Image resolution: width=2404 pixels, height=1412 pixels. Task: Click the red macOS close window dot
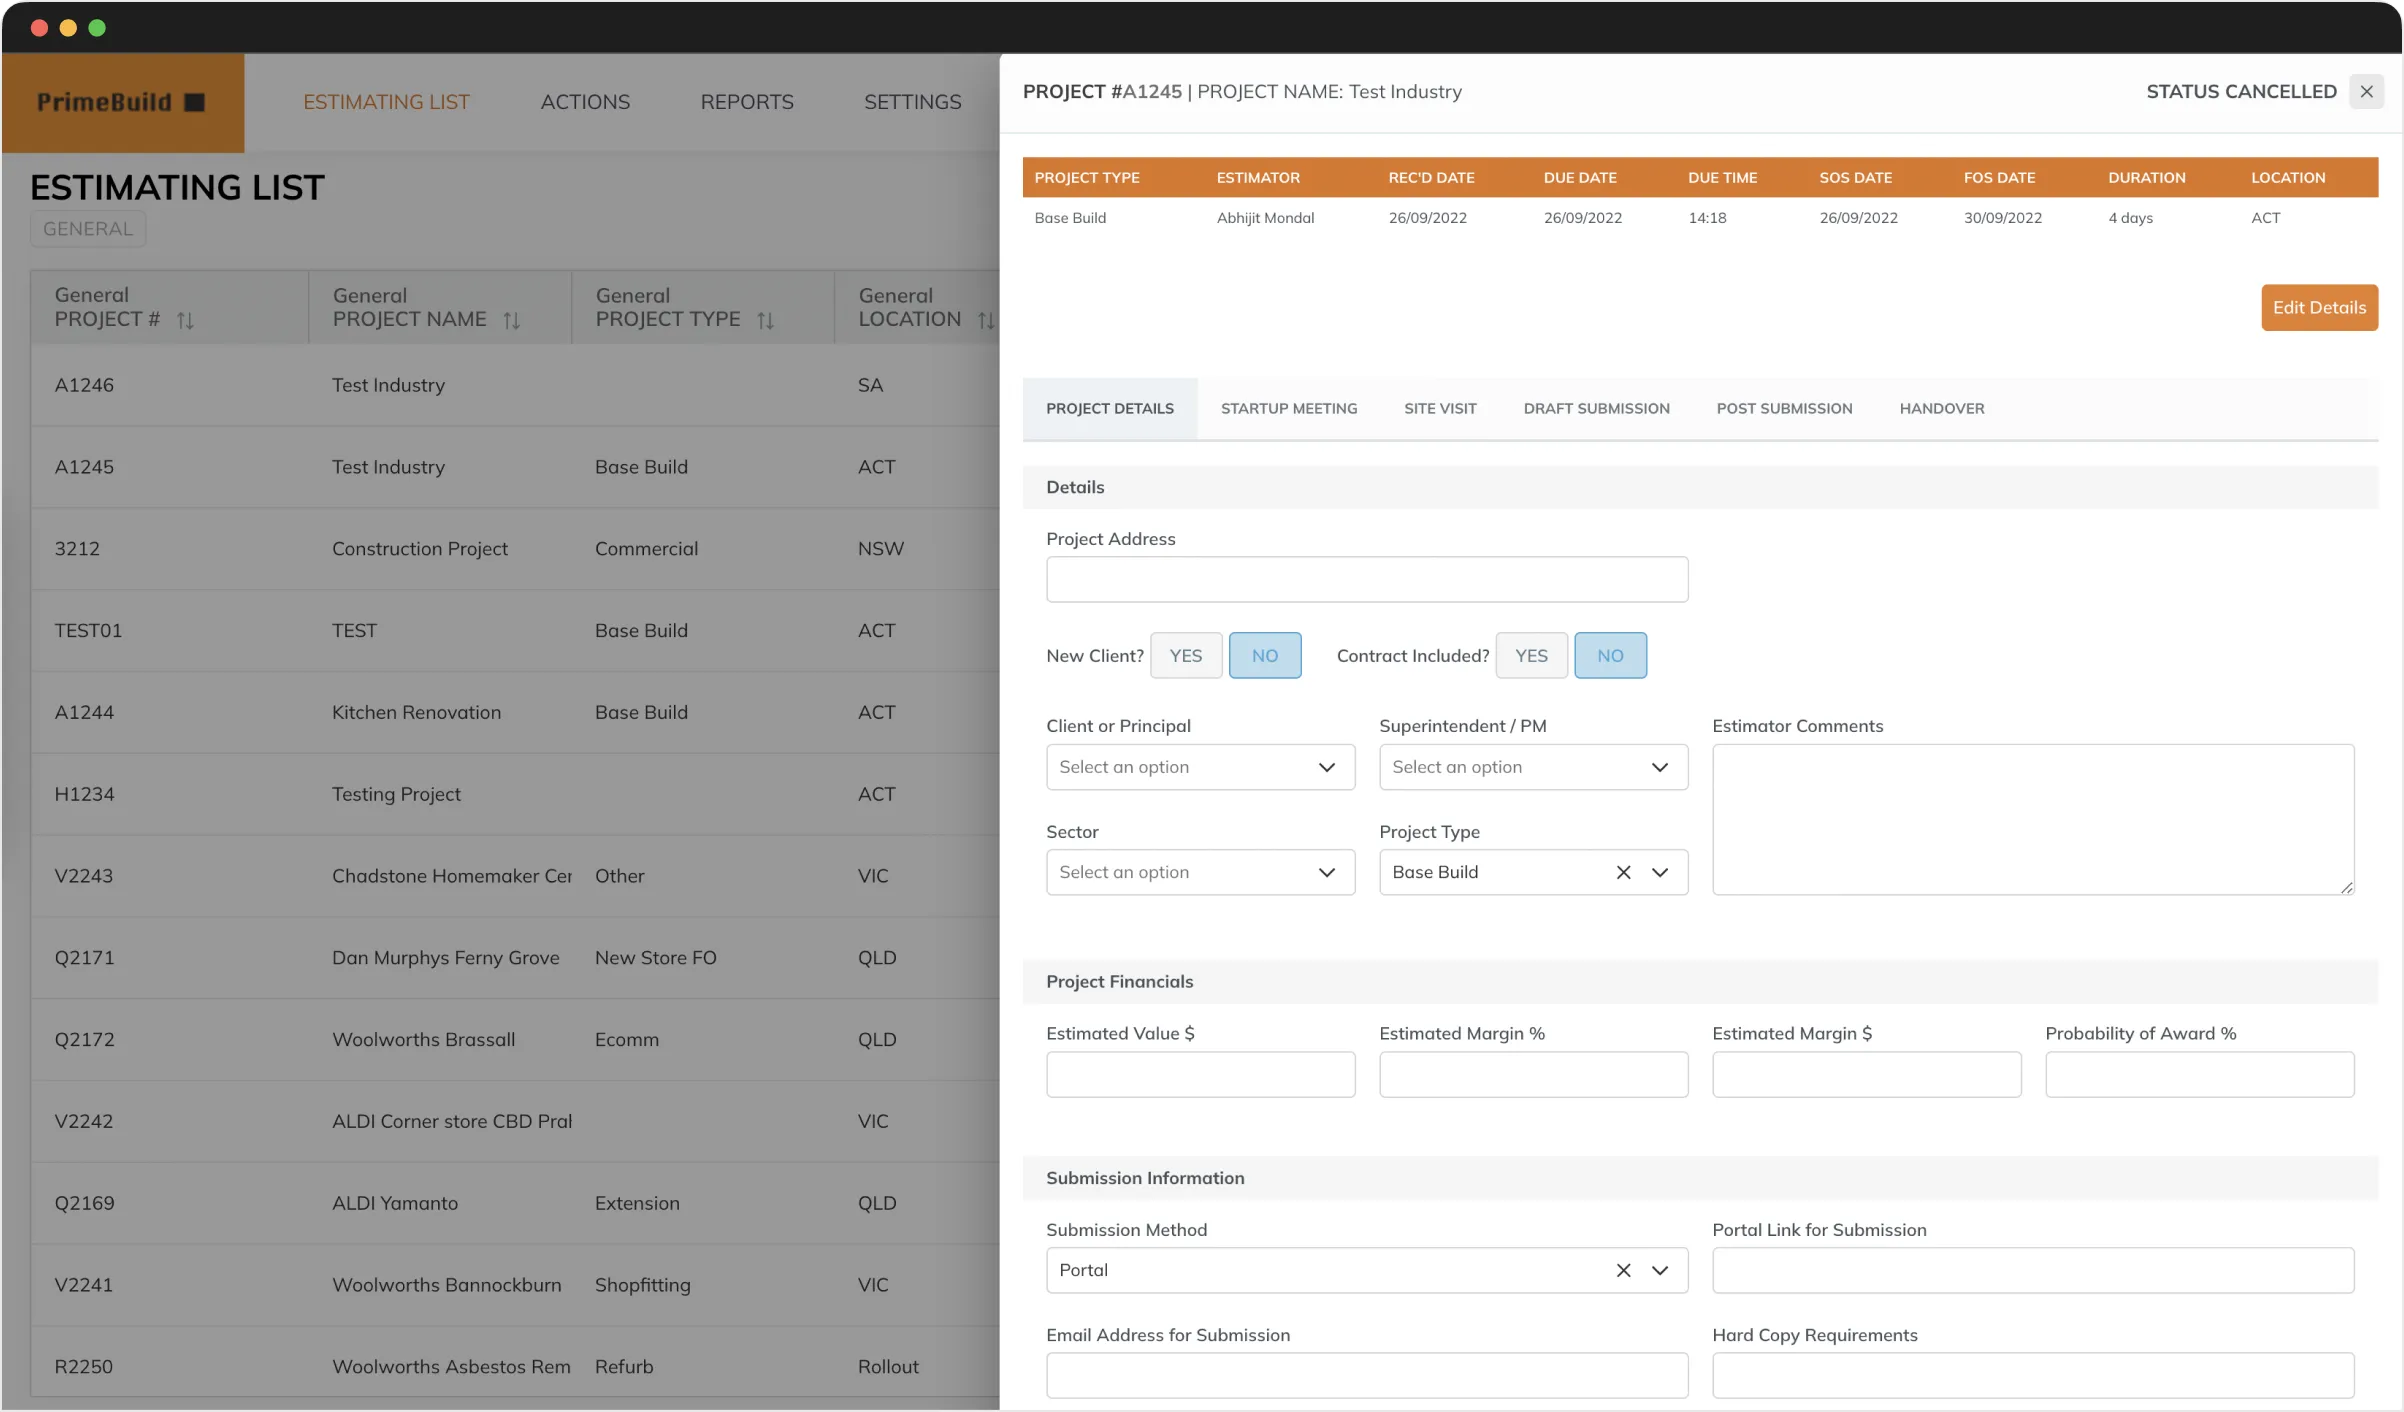pos(40,28)
